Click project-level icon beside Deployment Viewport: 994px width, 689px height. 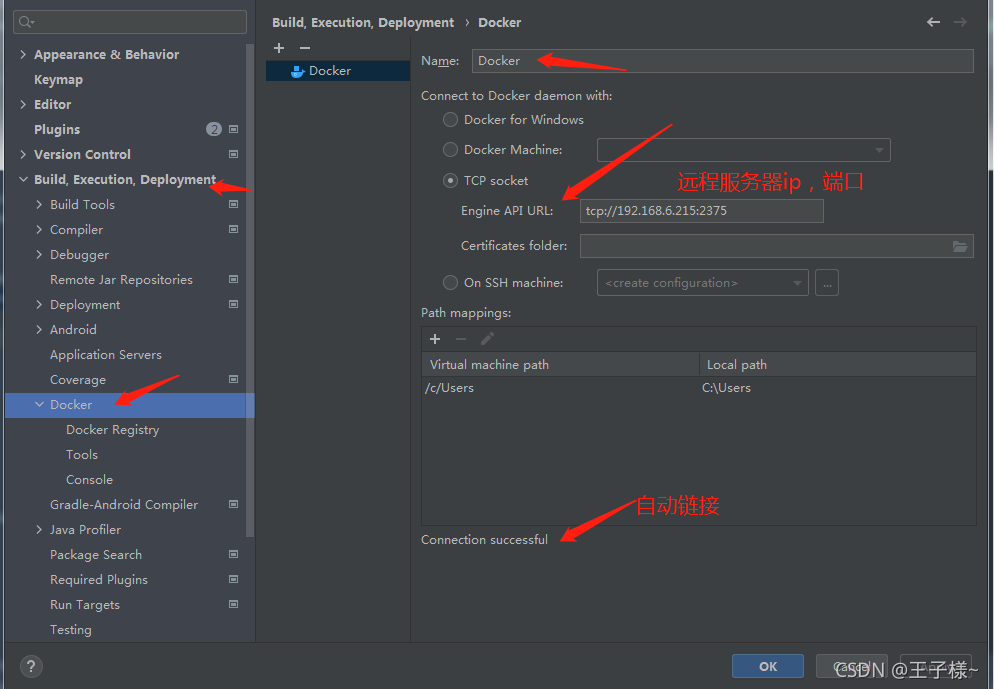click(233, 304)
